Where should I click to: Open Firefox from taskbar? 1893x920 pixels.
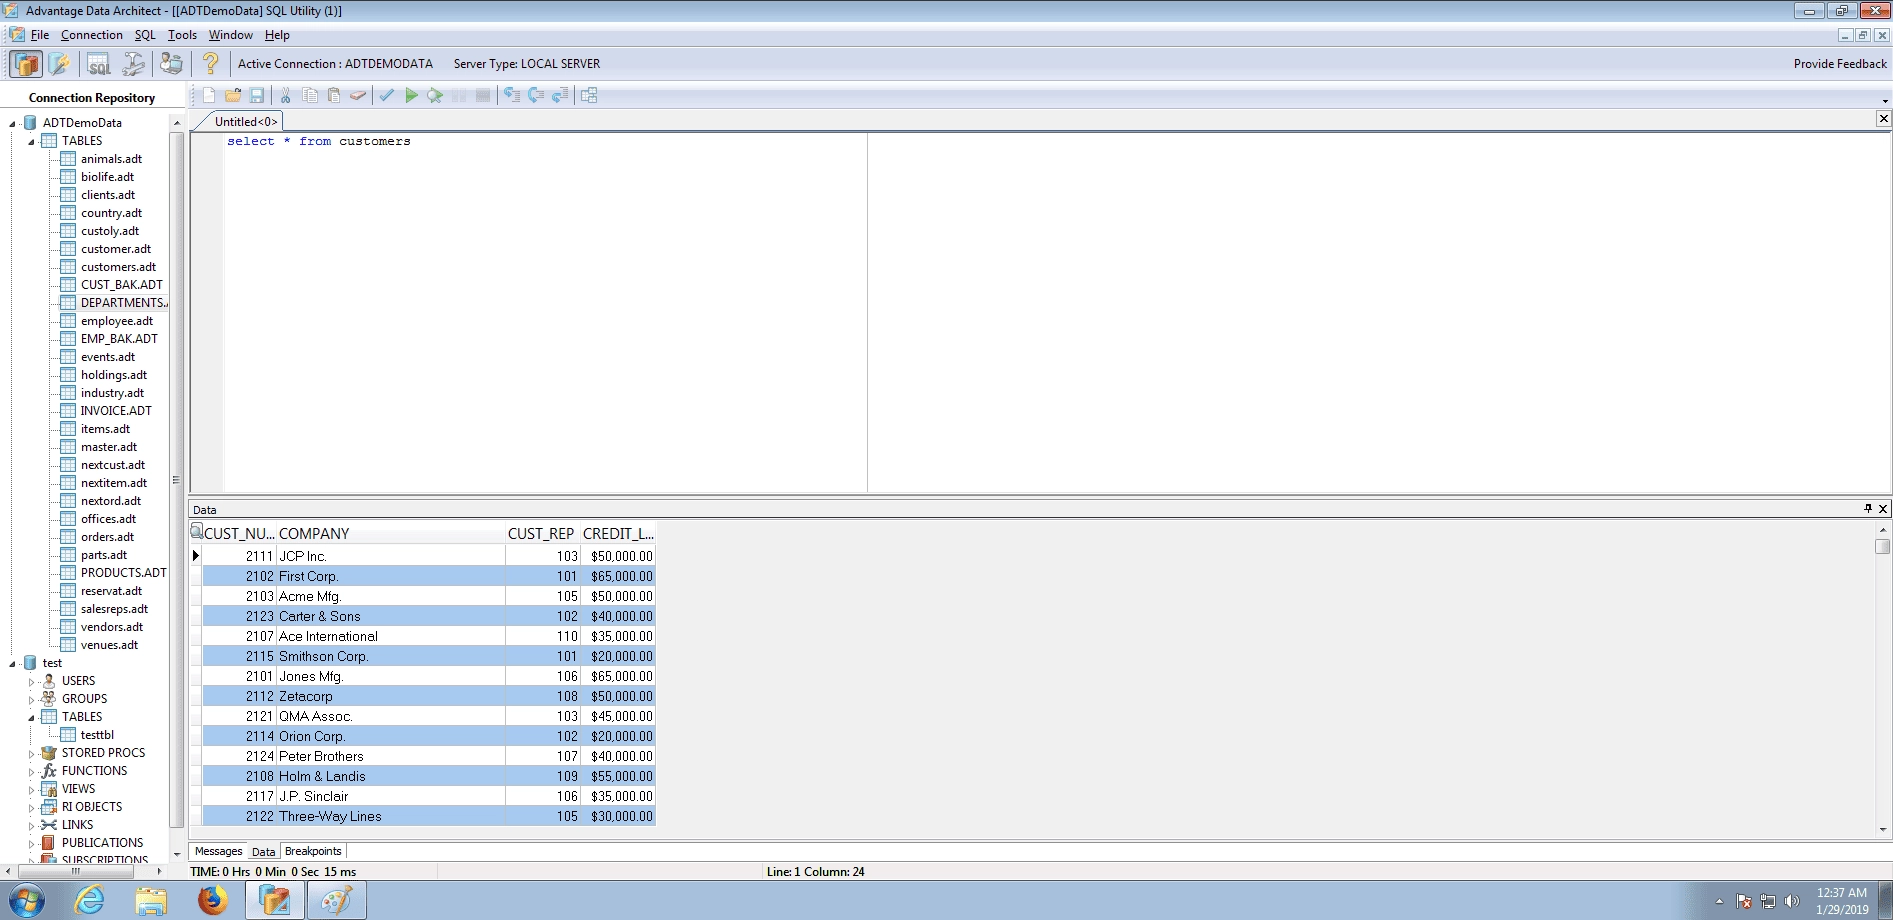[x=212, y=901]
